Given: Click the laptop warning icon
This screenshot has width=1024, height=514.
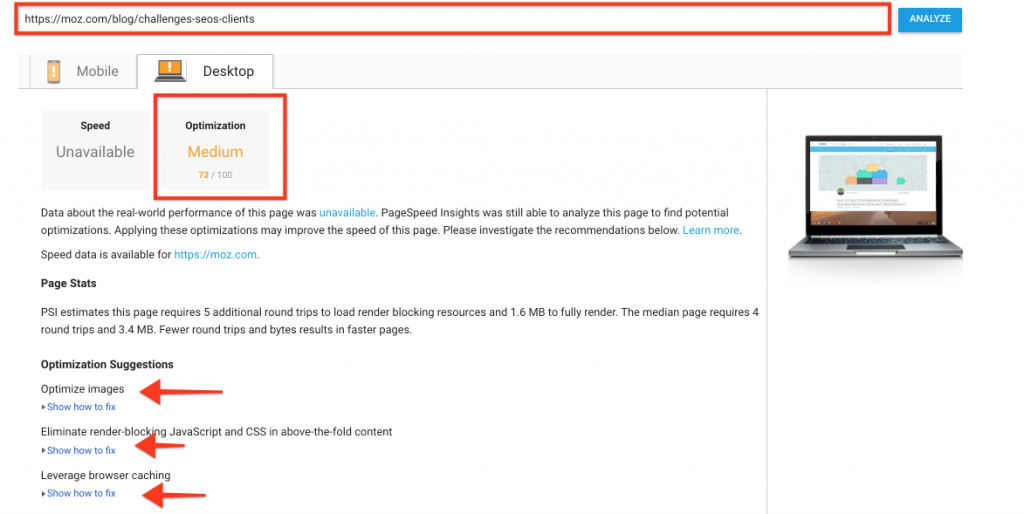Looking at the screenshot, I should click(x=170, y=71).
